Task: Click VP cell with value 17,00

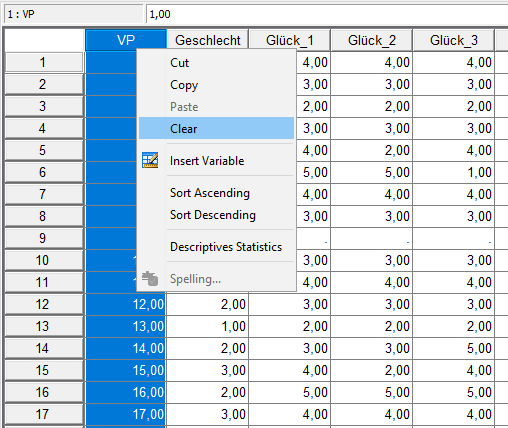Action: pos(126,414)
